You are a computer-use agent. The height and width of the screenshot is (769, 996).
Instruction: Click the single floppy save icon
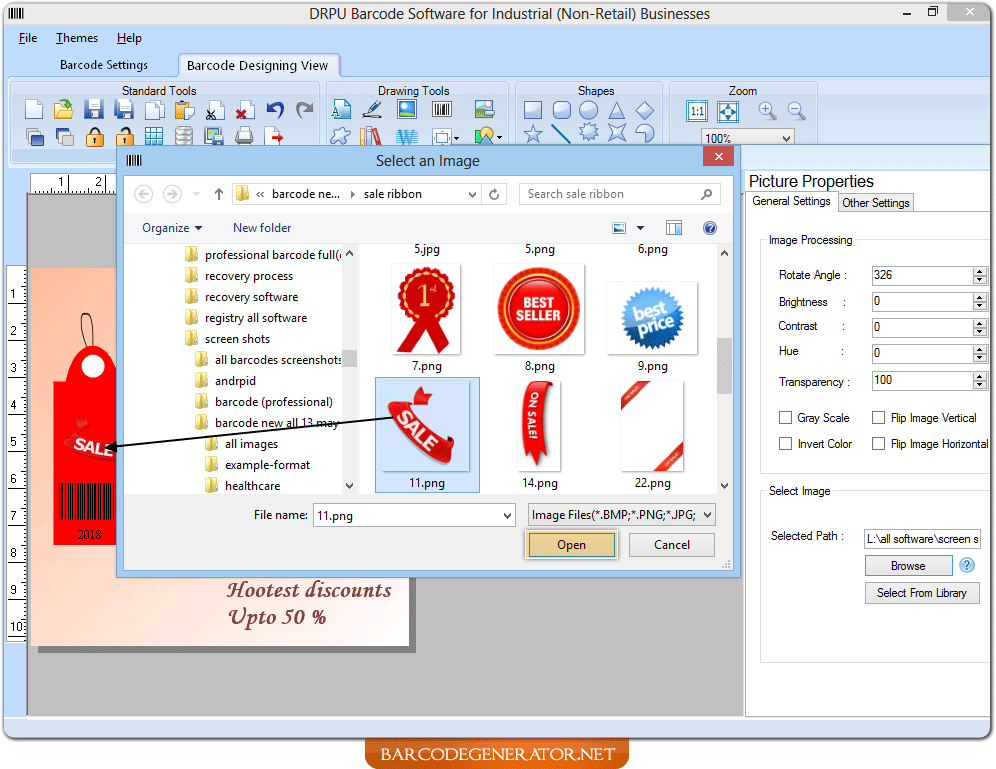(x=93, y=110)
